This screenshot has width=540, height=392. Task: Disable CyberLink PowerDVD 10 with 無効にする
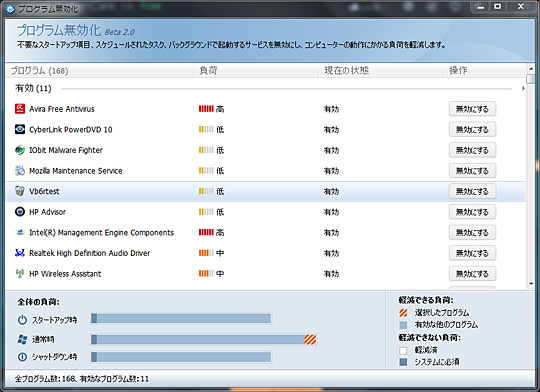point(472,130)
